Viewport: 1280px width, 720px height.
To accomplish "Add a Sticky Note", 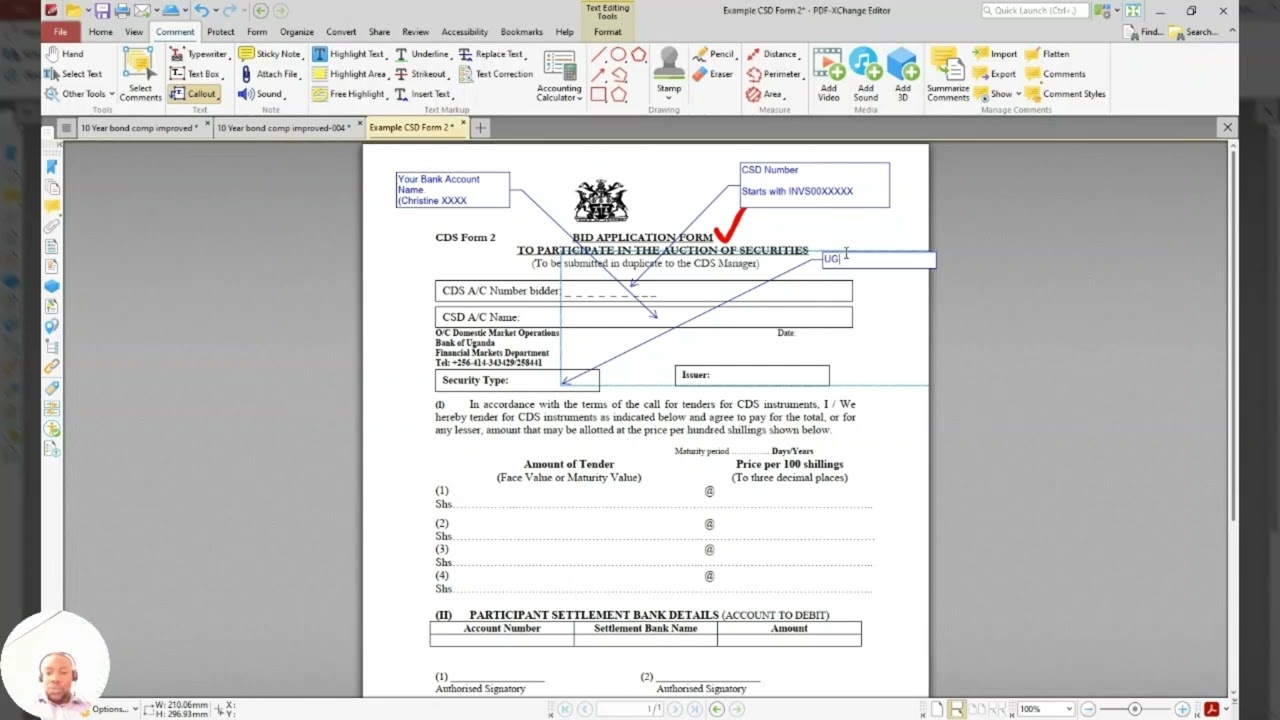I will [x=270, y=54].
